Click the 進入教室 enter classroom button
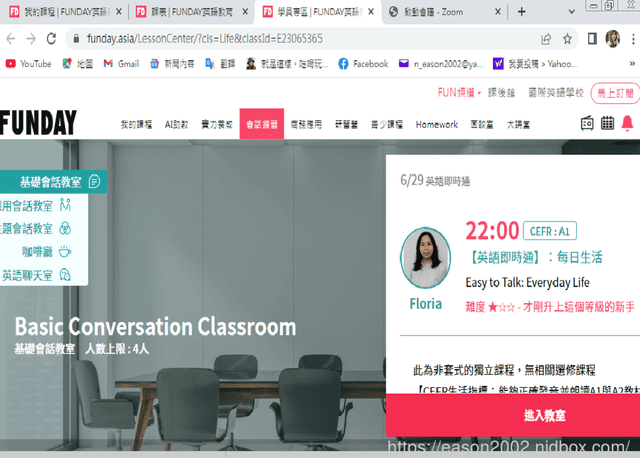 click(513, 416)
